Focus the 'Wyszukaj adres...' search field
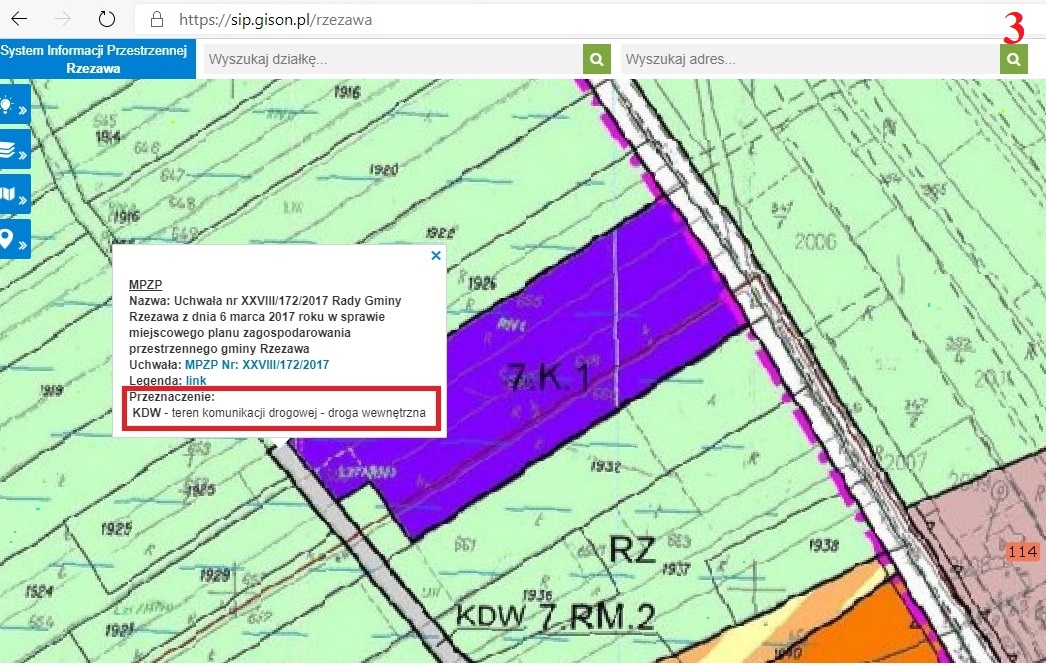 coord(810,59)
